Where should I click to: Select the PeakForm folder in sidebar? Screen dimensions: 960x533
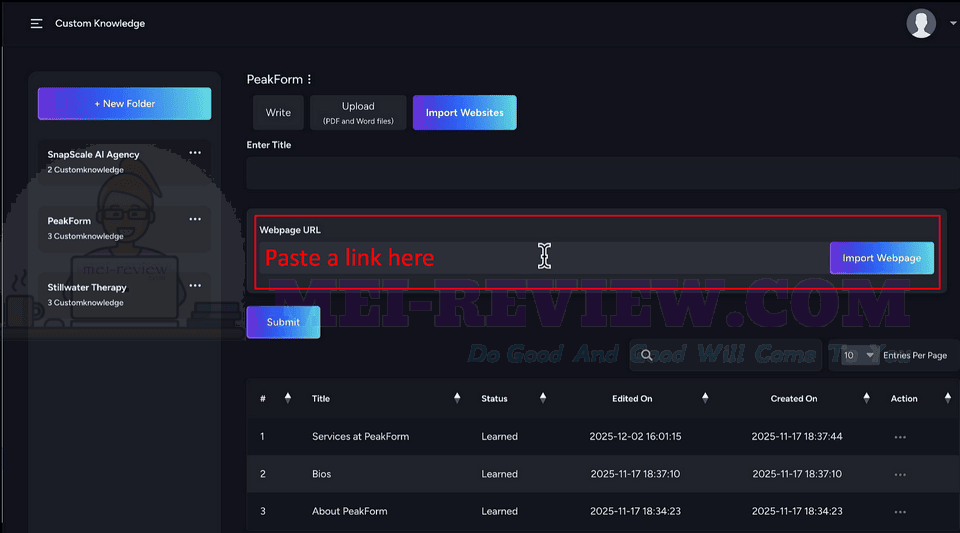pos(124,228)
